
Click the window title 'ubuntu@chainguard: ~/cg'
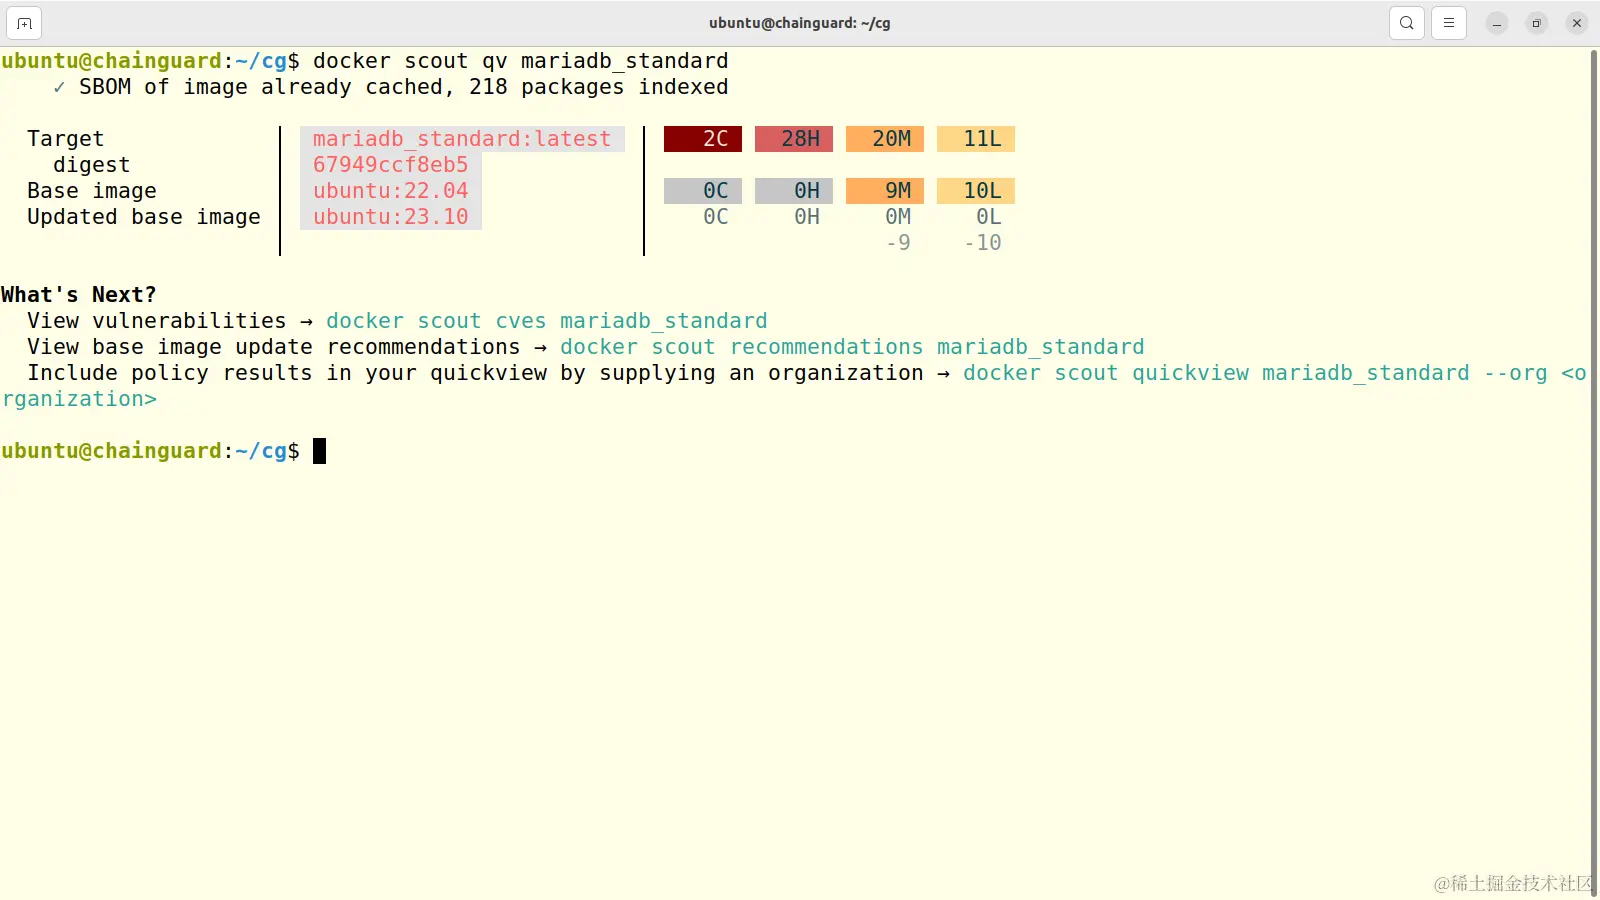tap(800, 23)
